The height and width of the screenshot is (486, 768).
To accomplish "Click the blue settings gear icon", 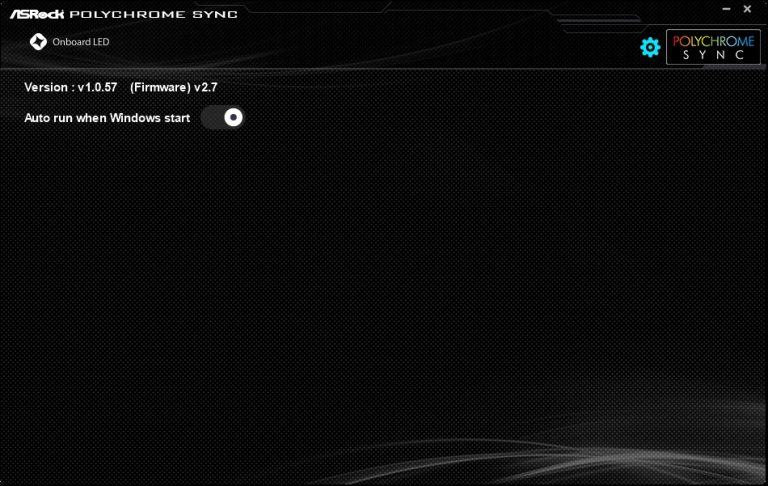I will coord(650,47).
